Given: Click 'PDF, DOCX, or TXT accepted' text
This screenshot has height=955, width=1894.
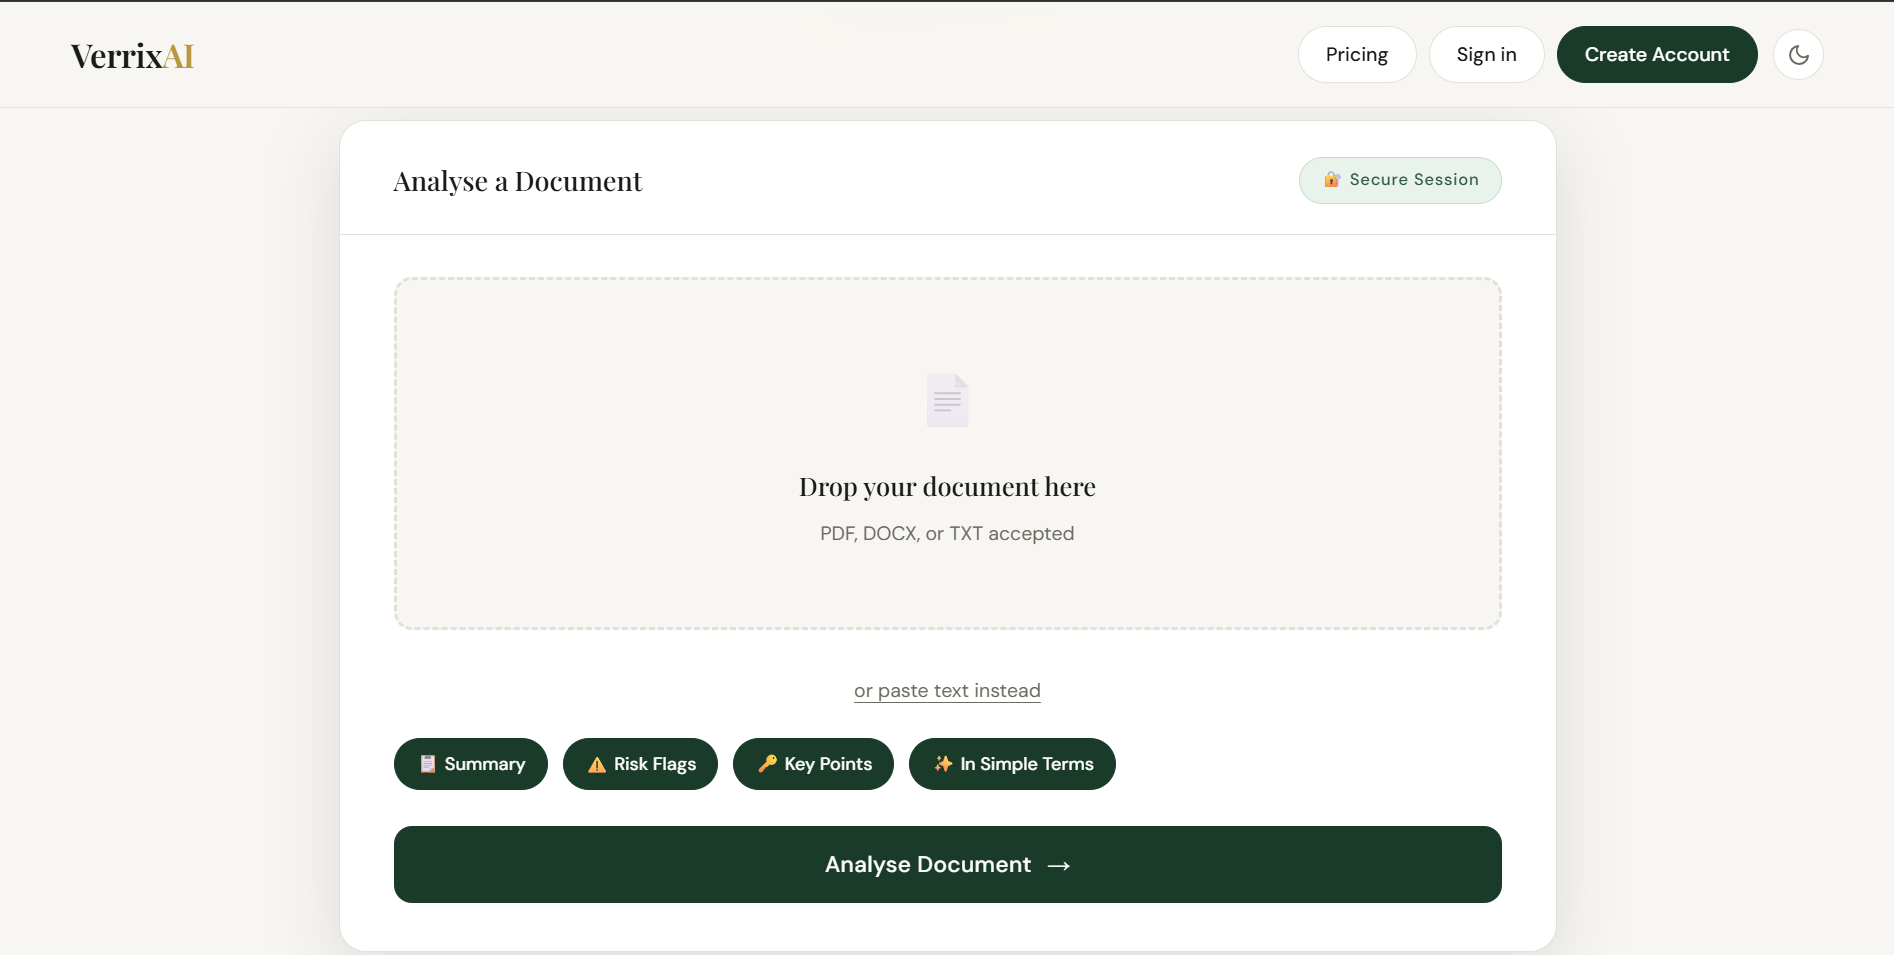Looking at the screenshot, I should pyautogui.click(x=947, y=534).
